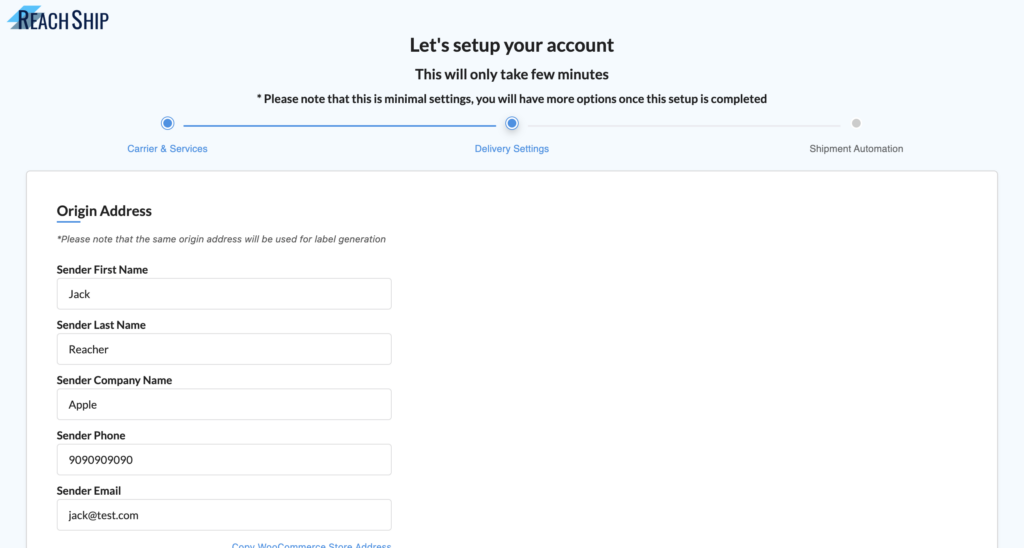Click into the Sender Company Name field
The width and height of the screenshot is (1024, 548).
point(224,404)
